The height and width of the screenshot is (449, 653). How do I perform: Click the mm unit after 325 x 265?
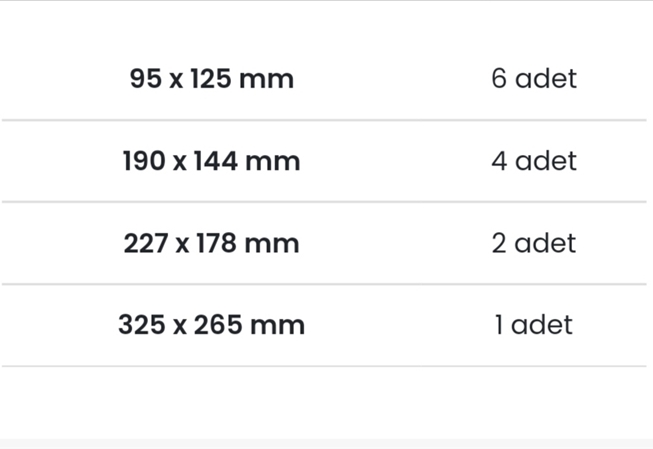point(277,327)
